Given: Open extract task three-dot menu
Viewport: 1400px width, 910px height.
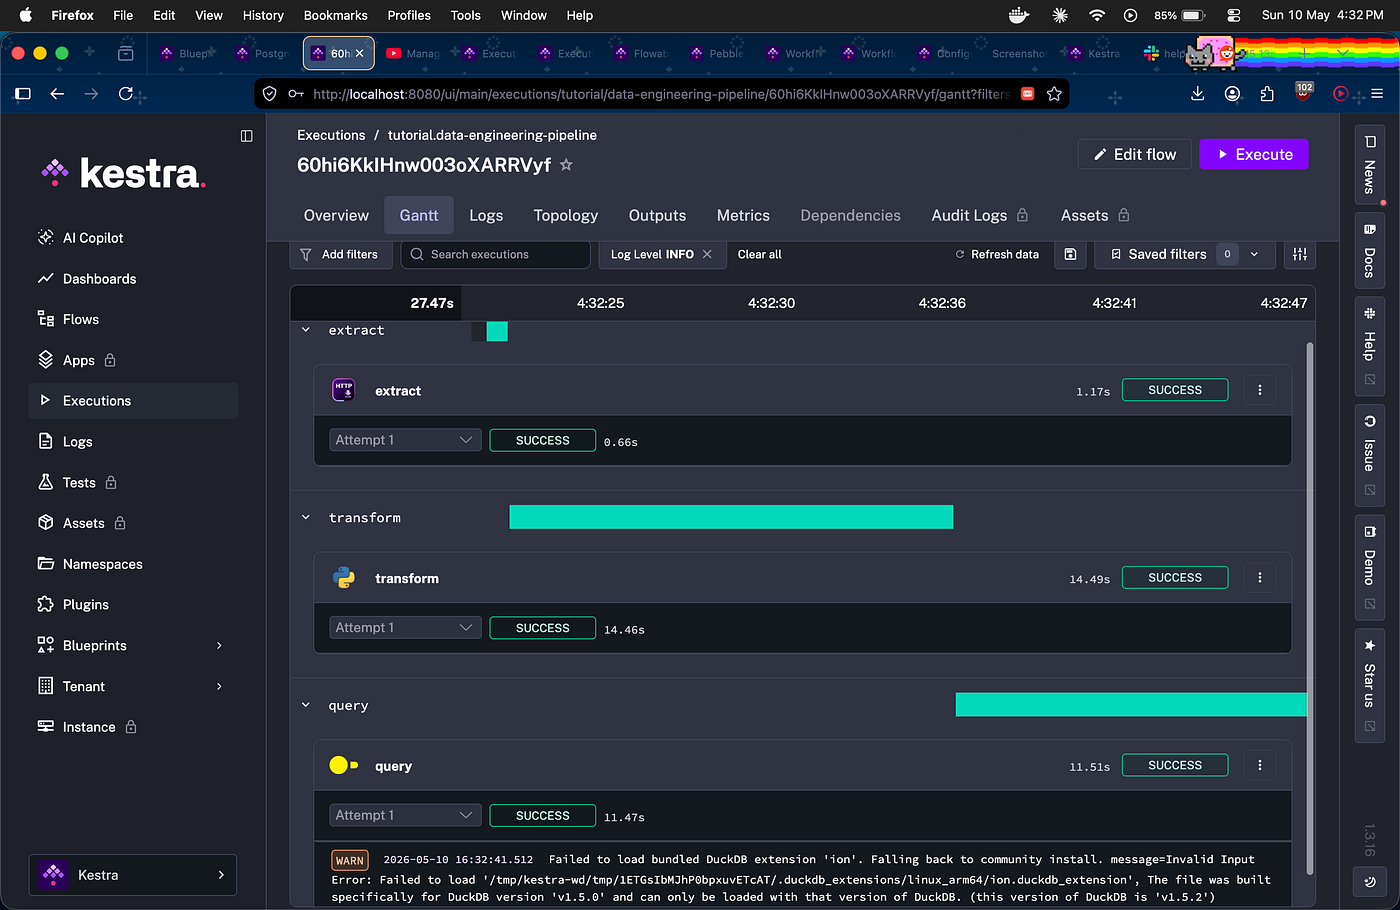Looking at the screenshot, I should coord(1260,390).
